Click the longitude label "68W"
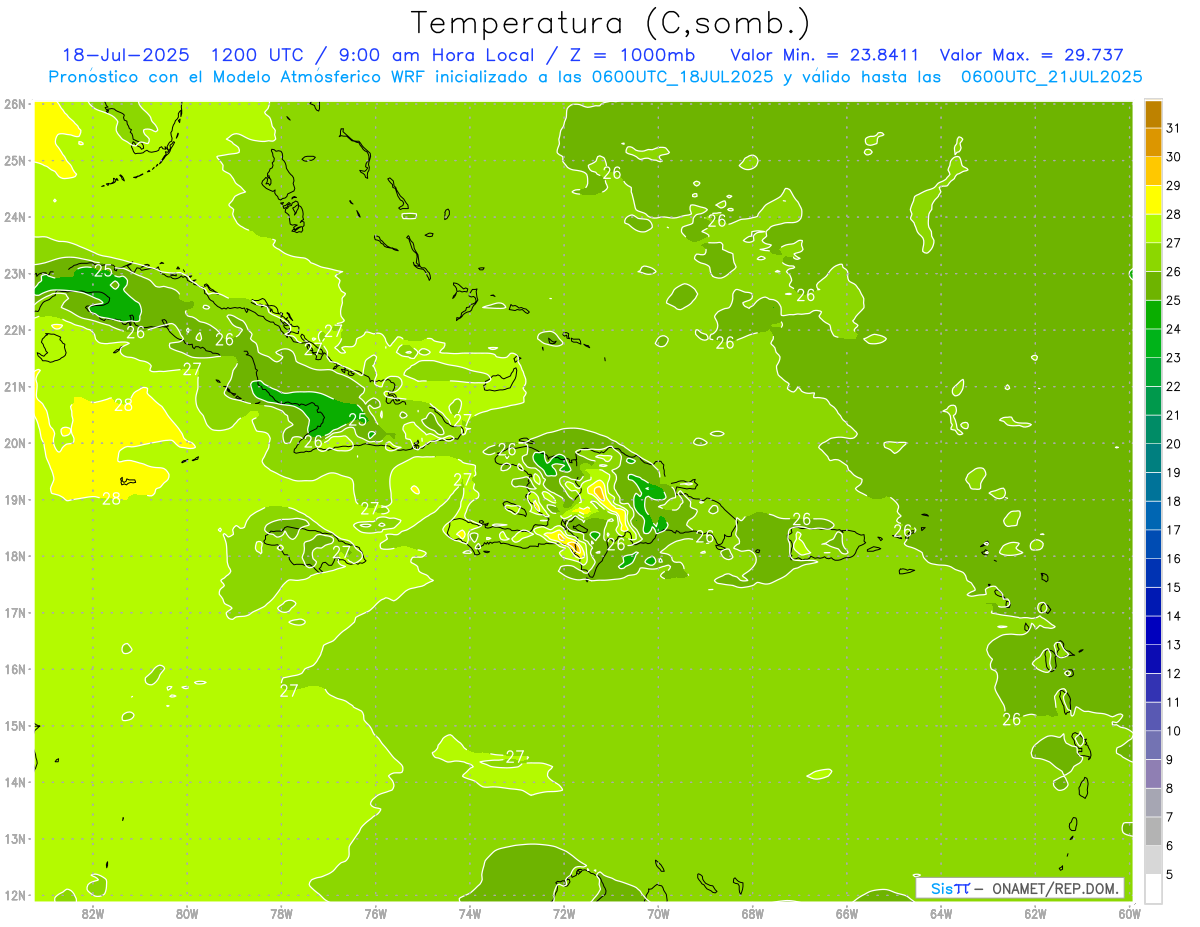 [x=752, y=913]
